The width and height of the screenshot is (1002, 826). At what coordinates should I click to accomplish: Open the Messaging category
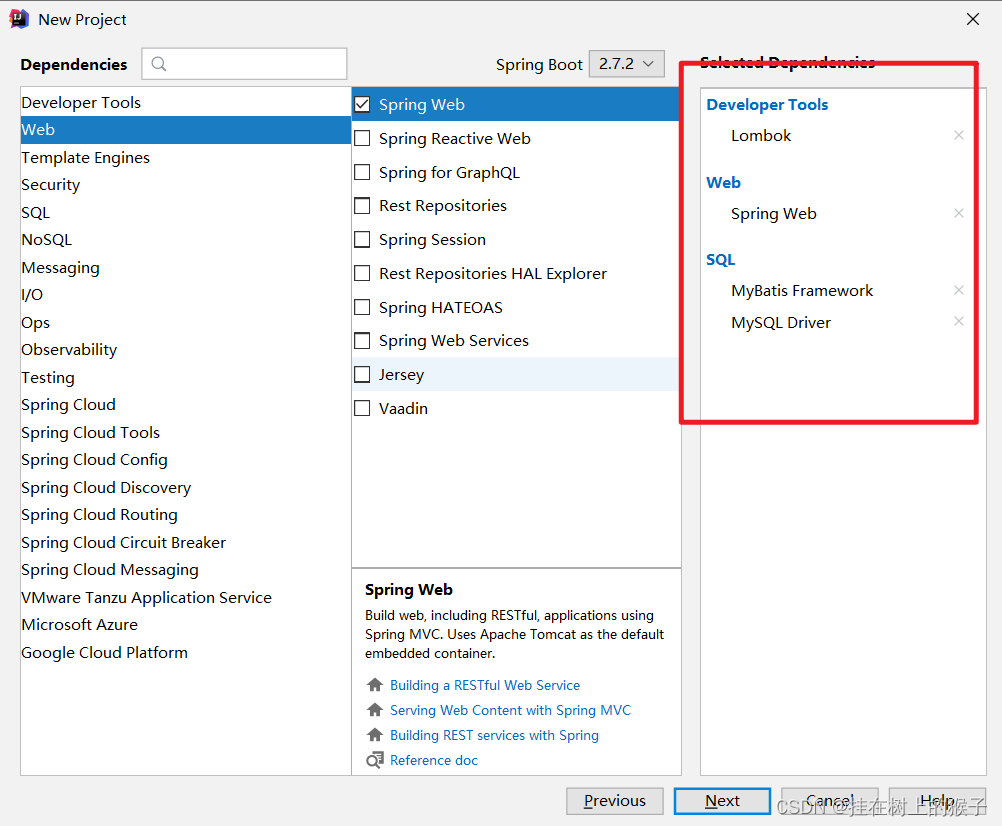click(x=185, y=267)
